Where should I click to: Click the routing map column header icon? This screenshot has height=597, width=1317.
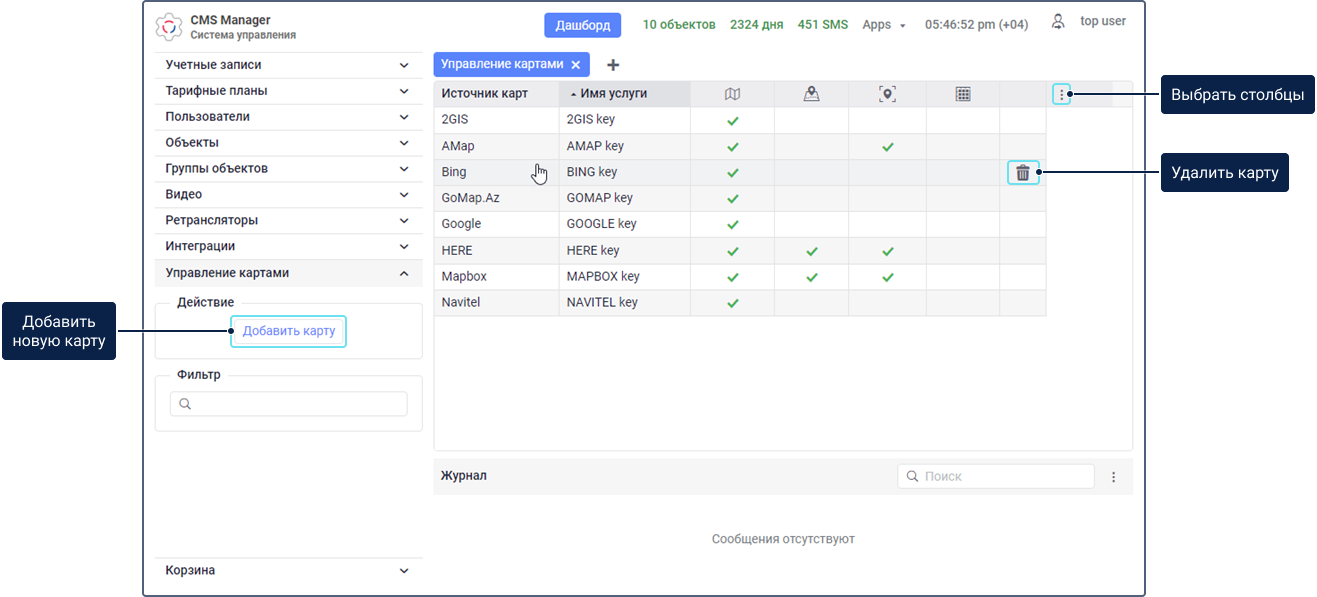coord(811,94)
